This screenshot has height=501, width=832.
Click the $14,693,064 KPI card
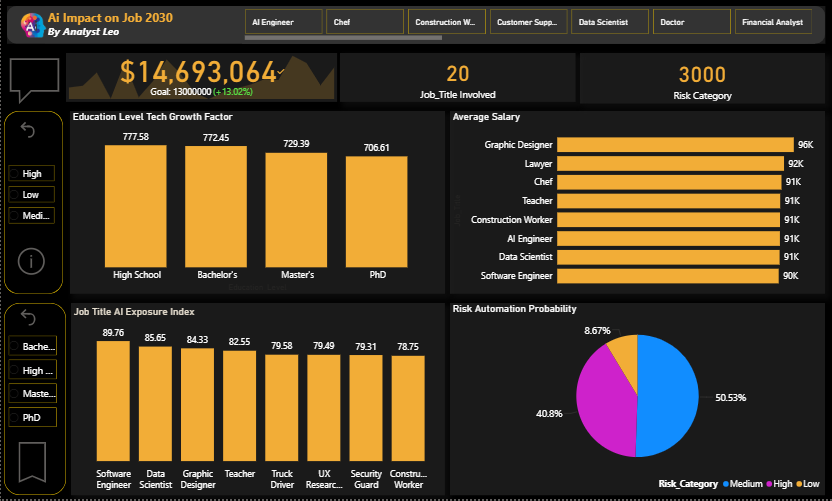200,76
